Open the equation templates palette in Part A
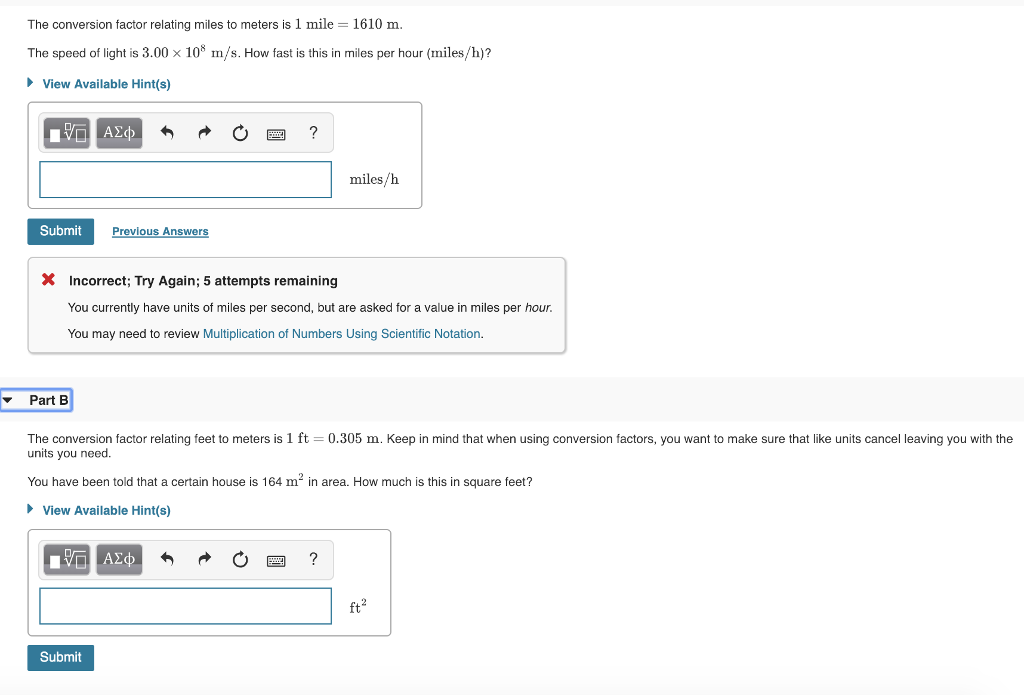The height and width of the screenshot is (695, 1024). click(66, 132)
